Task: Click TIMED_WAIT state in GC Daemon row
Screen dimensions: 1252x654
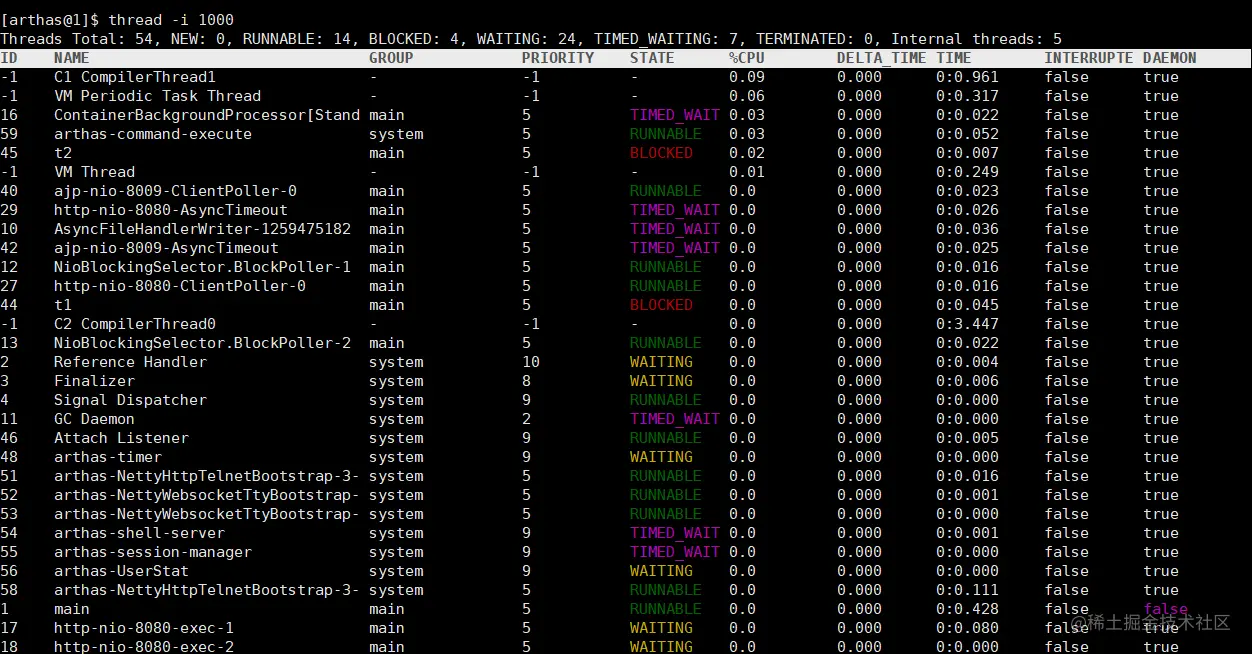Action: pos(675,418)
